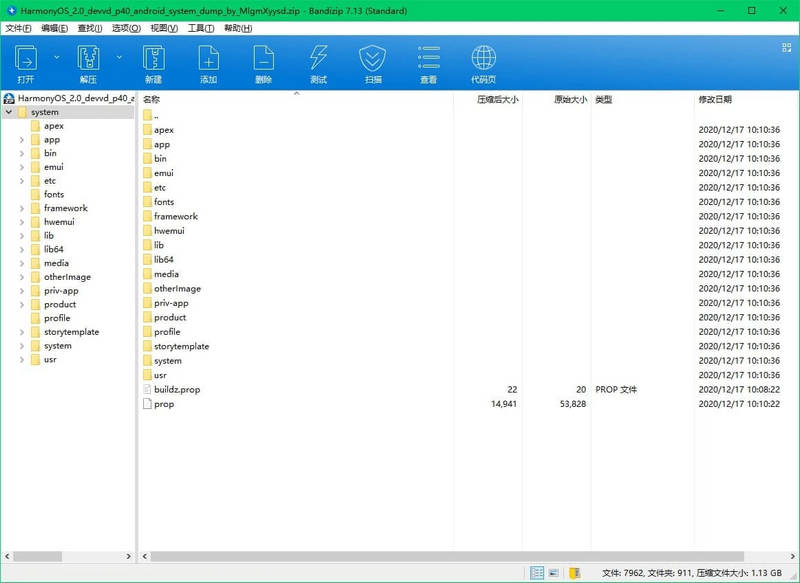The height and width of the screenshot is (583, 800).
Task: Run archive test with 测试 icon
Action: [318, 62]
